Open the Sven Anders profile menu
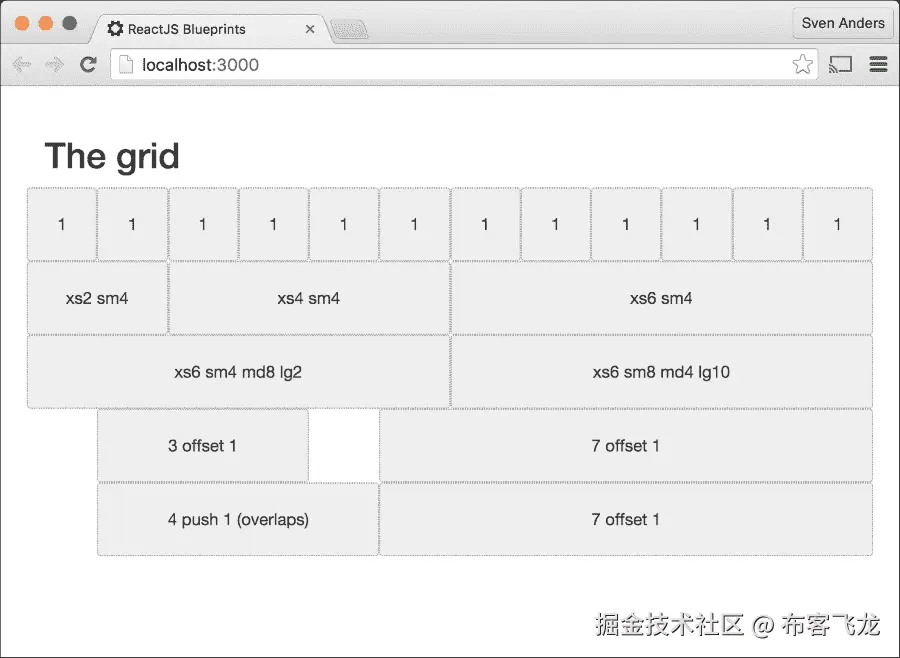The height and width of the screenshot is (658, 900). [x=843, y=22]
